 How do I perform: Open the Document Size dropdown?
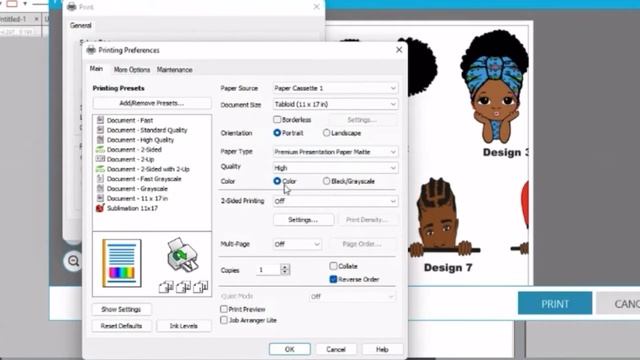[335, 104]
